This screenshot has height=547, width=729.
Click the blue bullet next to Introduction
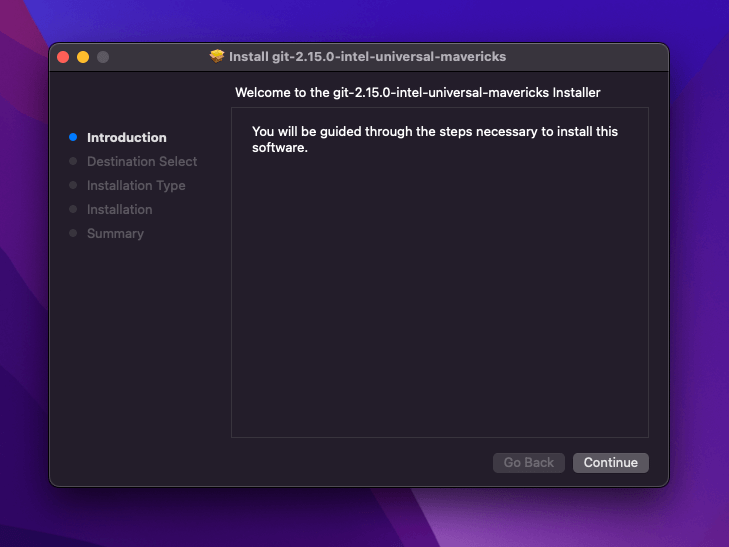click(x=73, y=137)
